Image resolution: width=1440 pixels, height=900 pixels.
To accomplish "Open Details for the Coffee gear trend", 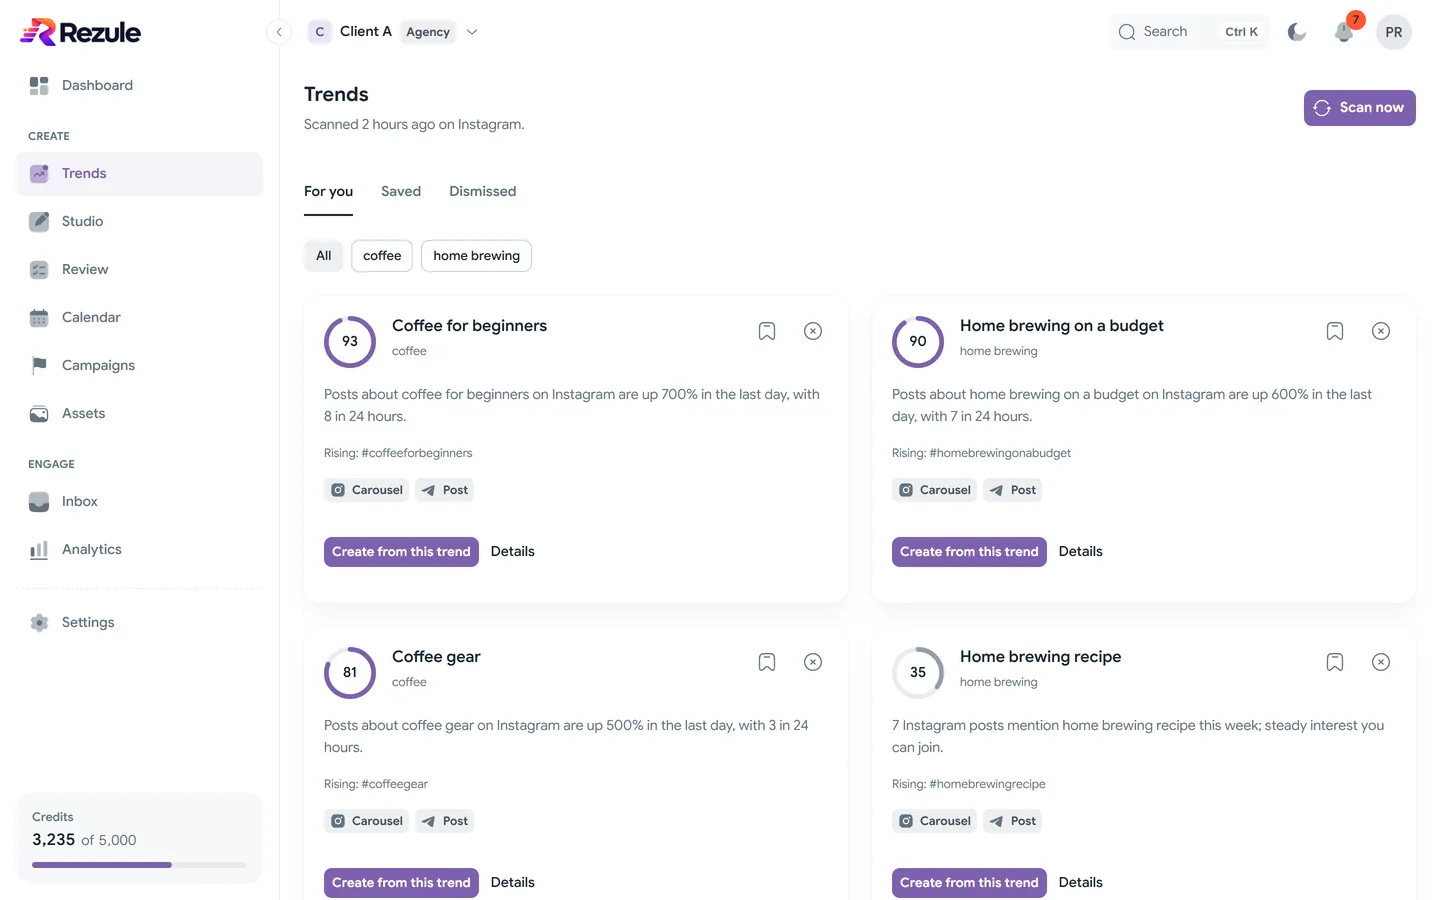I will 513,883.
